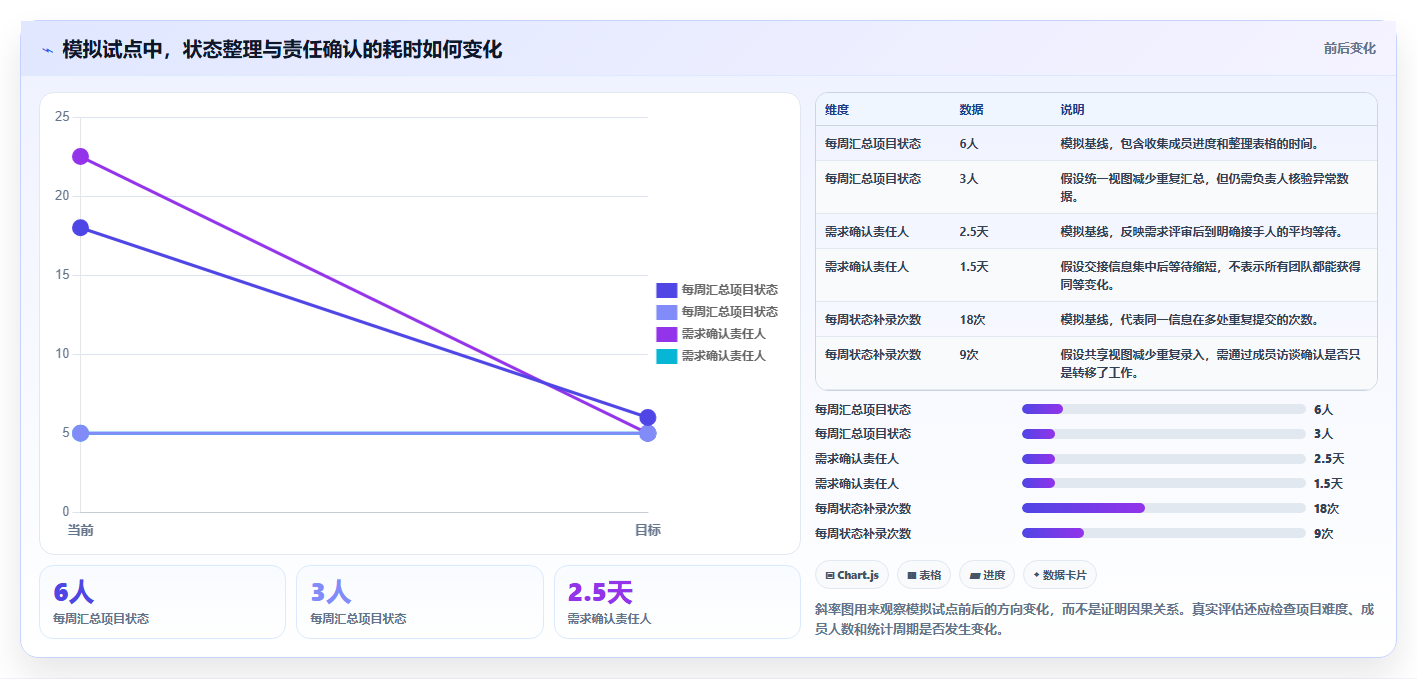Click dark indigo data point at 目标

pos(647,417)
